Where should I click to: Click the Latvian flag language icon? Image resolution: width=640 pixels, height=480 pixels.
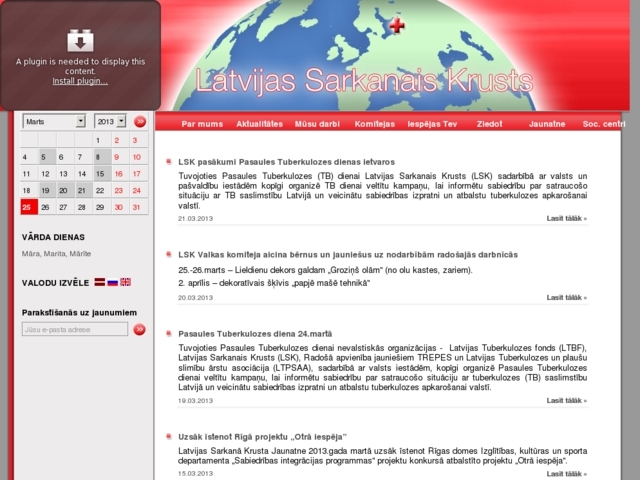100,282
